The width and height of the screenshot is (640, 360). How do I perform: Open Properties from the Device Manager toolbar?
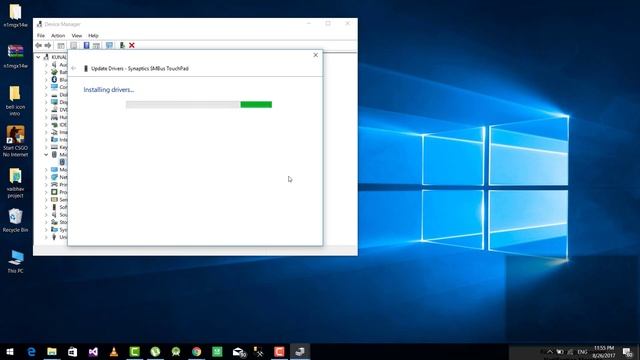coord(73,45)
